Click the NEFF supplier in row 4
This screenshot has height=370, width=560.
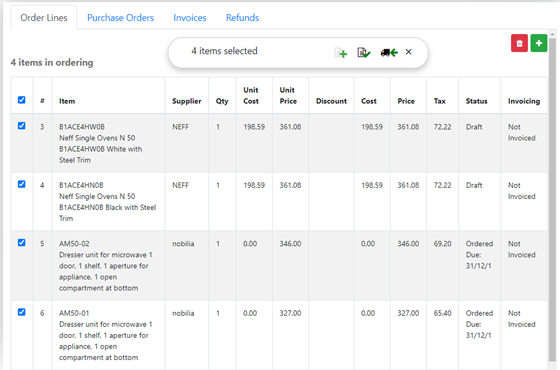coord(180,185)
